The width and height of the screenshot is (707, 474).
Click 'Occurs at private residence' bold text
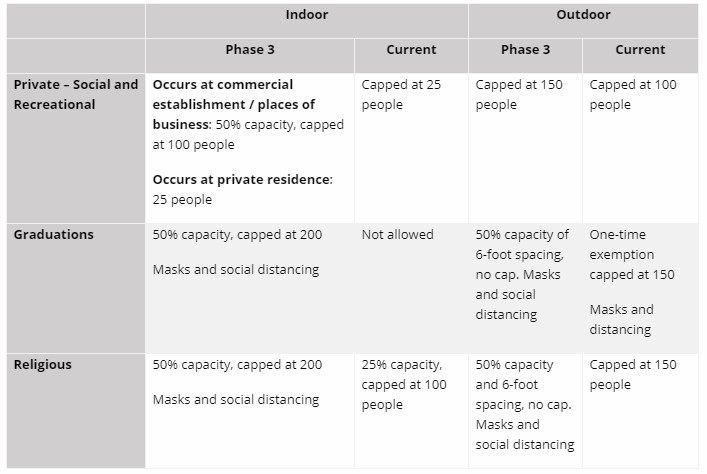(x=241, y=179)
